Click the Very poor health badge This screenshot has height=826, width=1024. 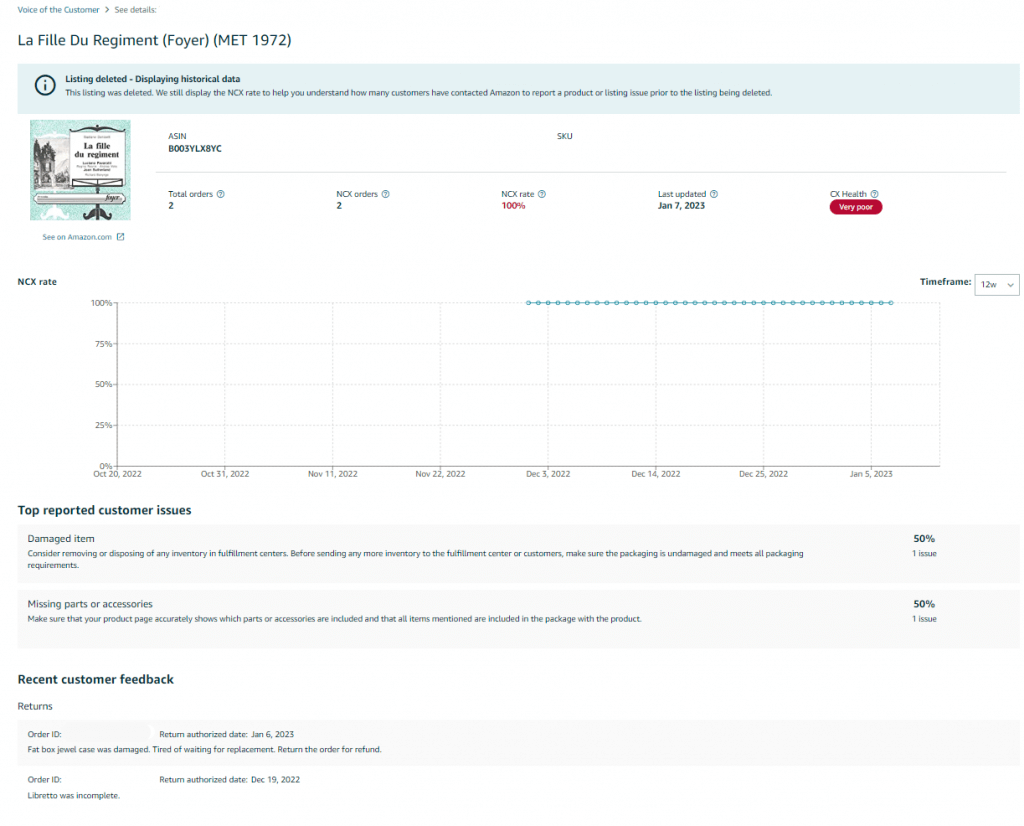point(856,207)
